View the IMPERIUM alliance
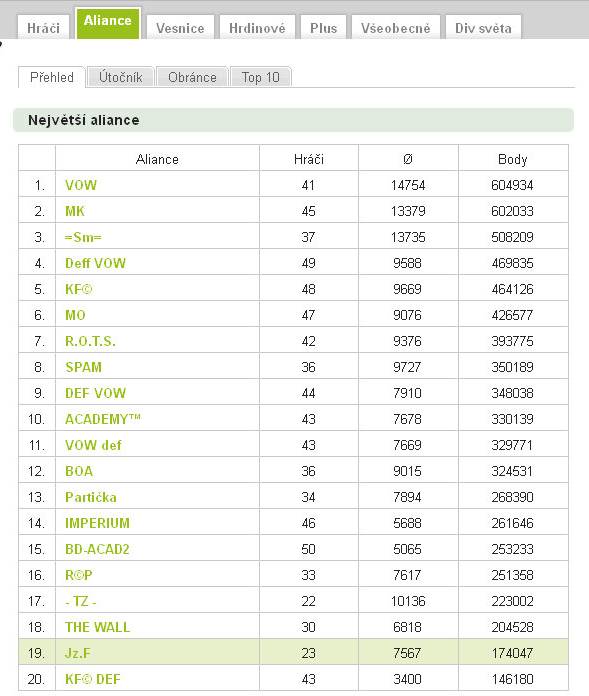The height and width of the screenshot is (696, 589). point(97,523)
